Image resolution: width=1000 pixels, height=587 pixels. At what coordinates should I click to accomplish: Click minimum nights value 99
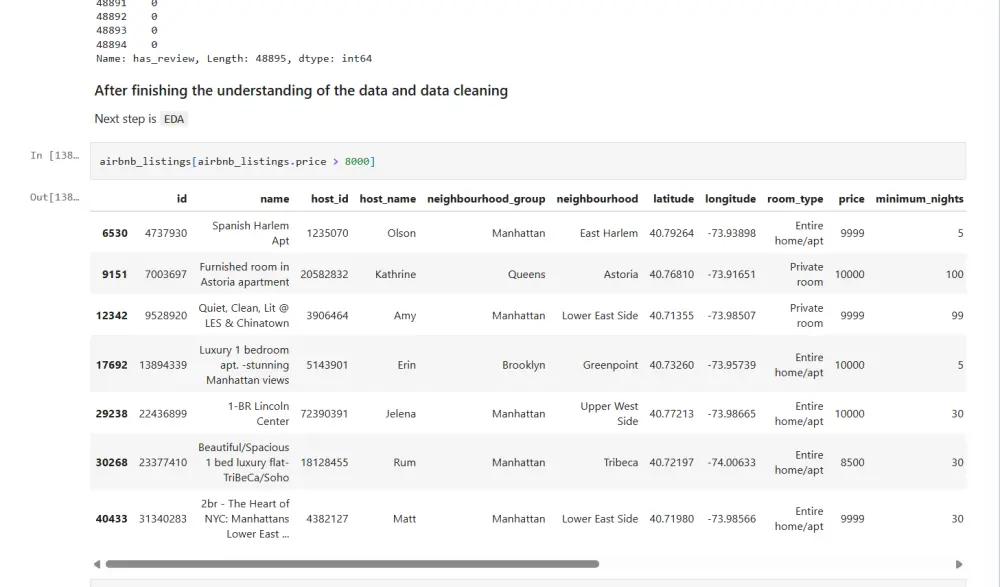(957, 316)
